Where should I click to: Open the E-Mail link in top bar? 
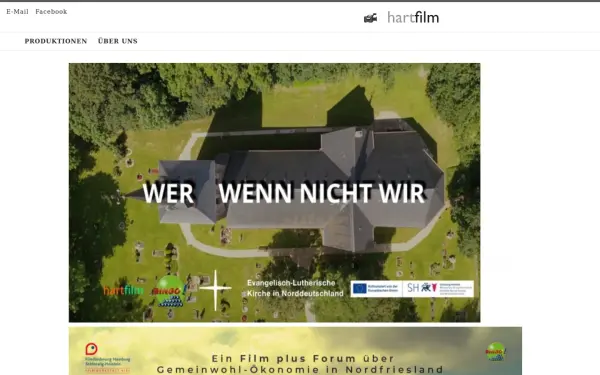pos(17,11)
